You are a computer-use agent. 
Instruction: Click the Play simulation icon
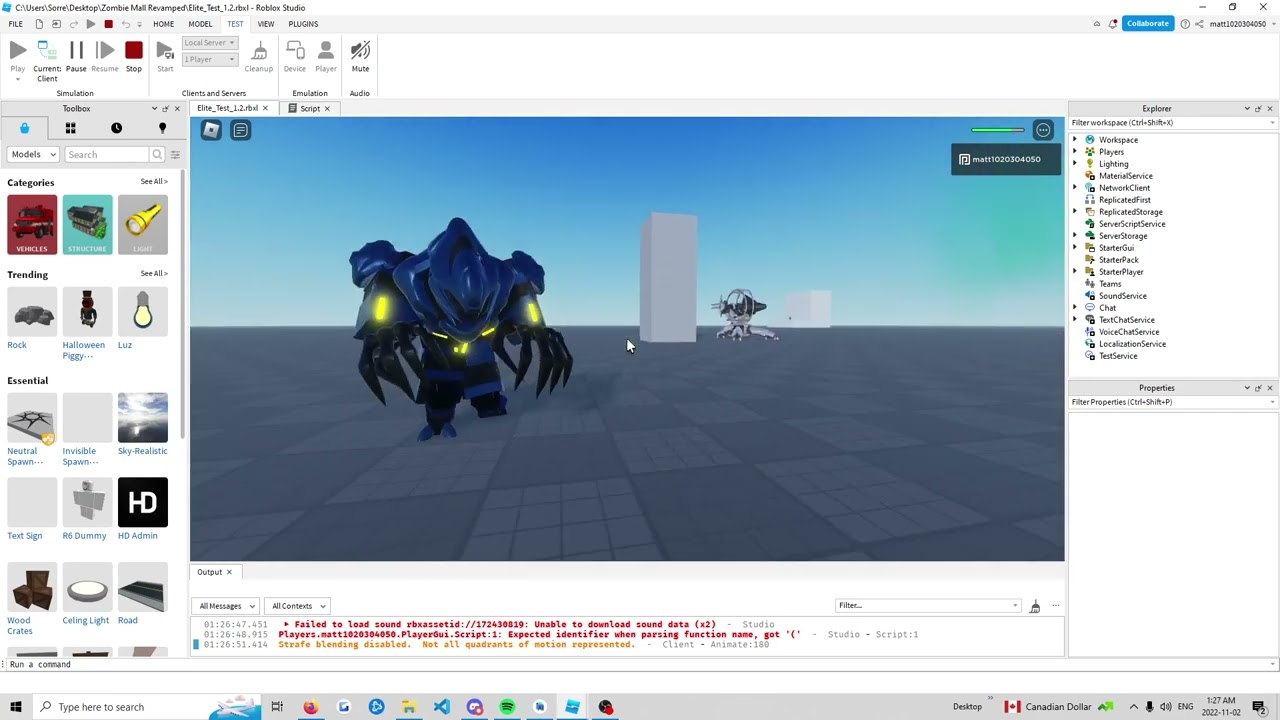pyautogui.click(x=18, y=50)
